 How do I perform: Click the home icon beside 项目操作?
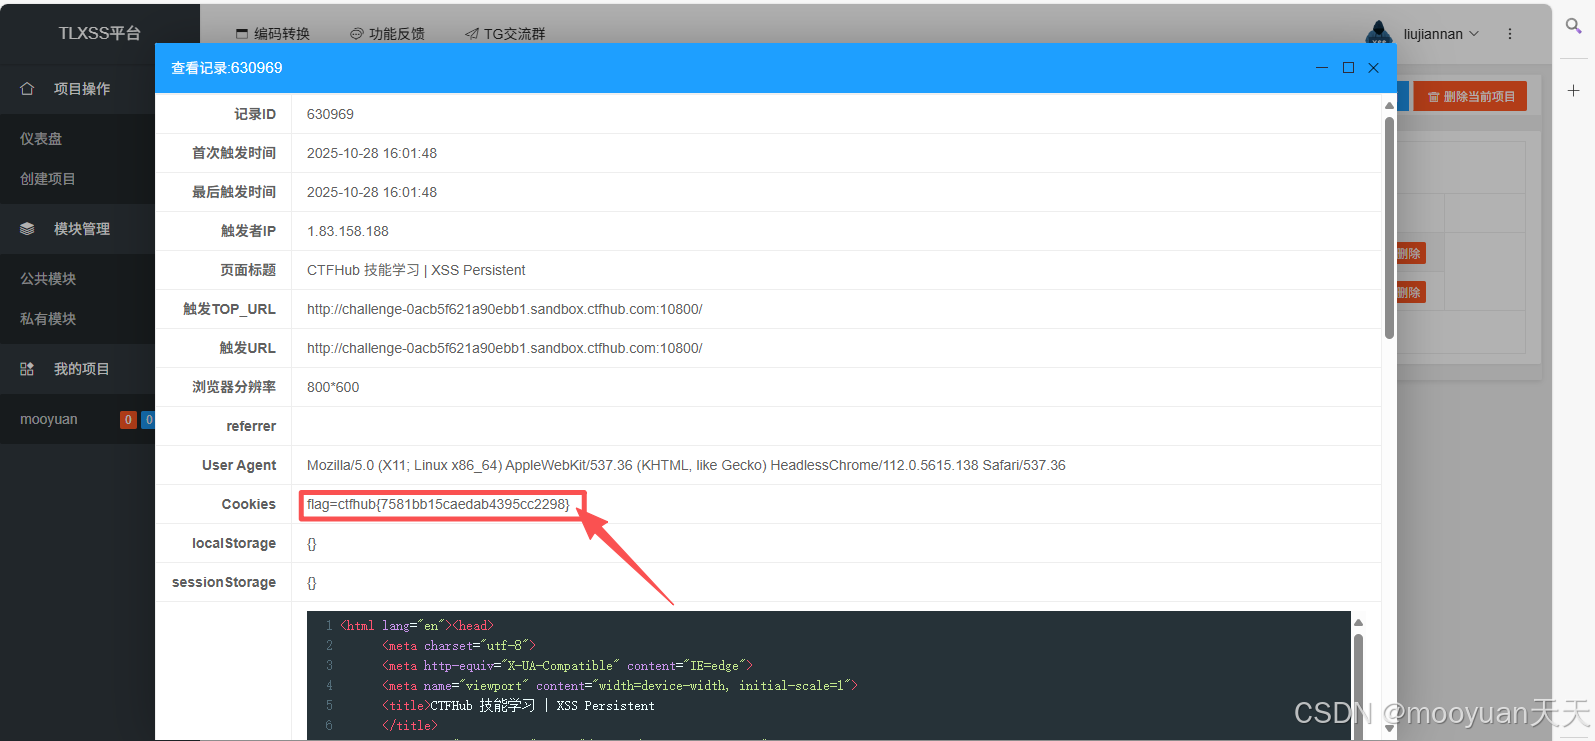pos(27,89)
